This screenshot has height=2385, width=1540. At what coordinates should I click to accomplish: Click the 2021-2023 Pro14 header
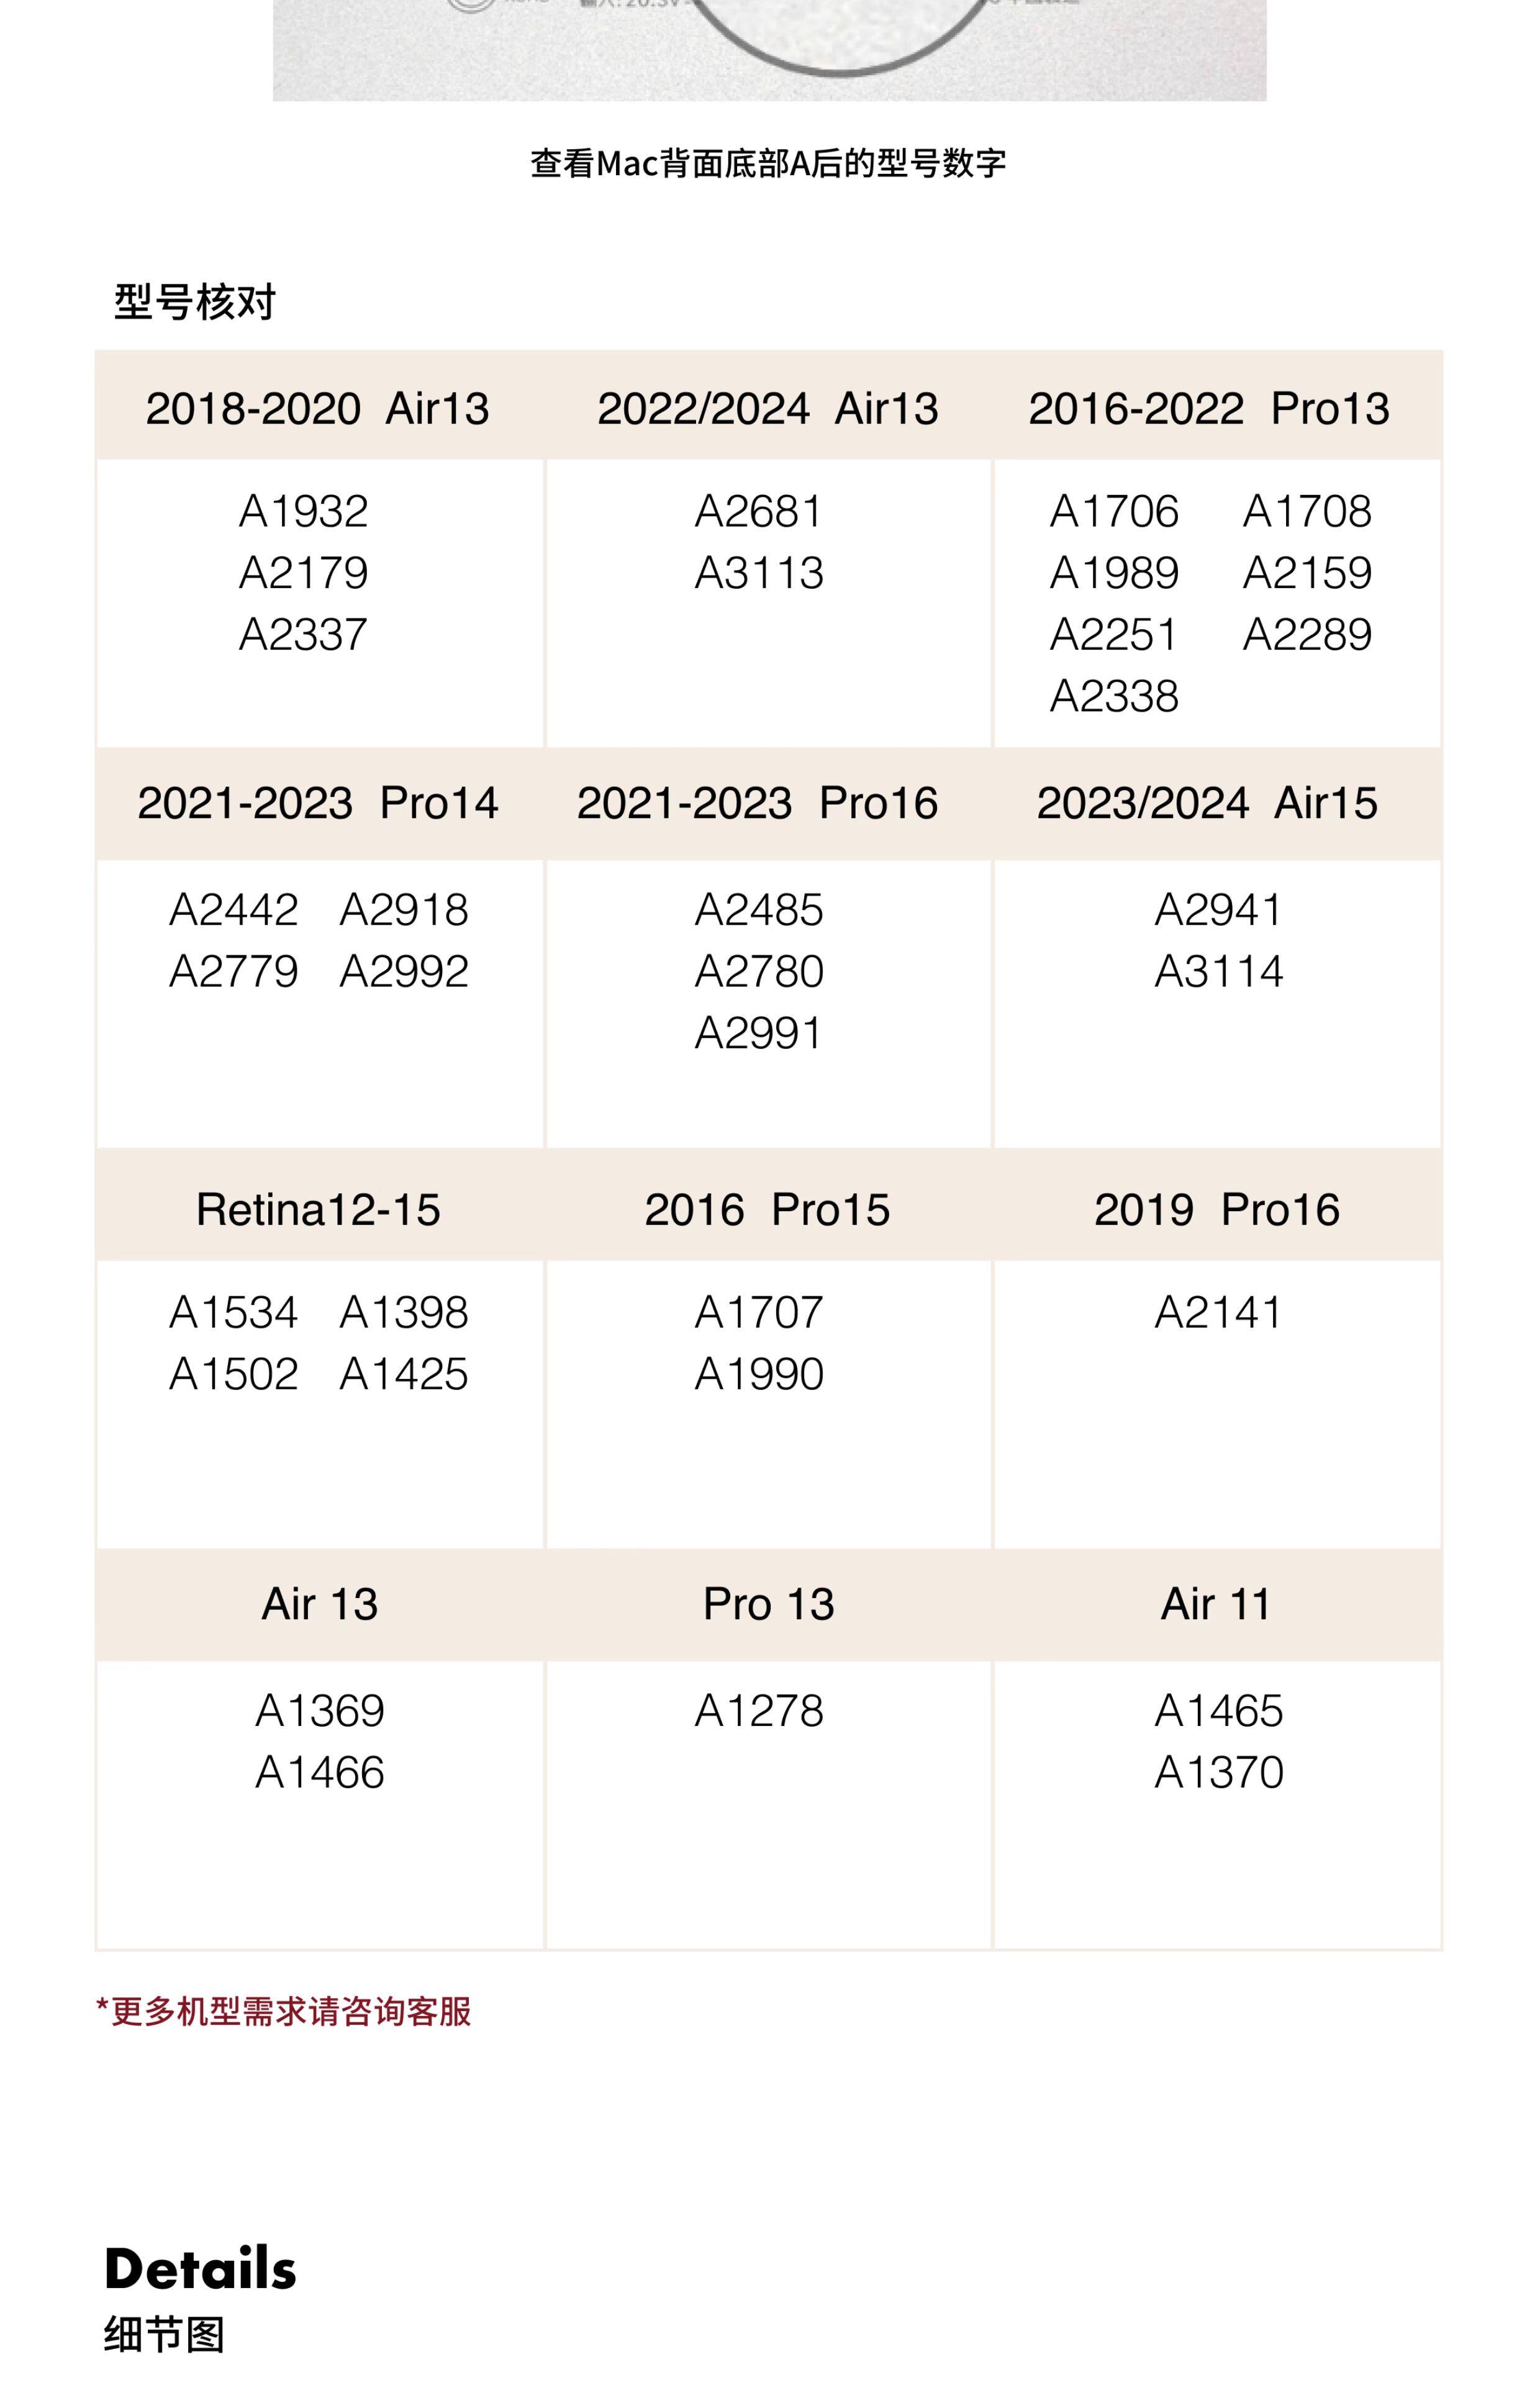318,803
